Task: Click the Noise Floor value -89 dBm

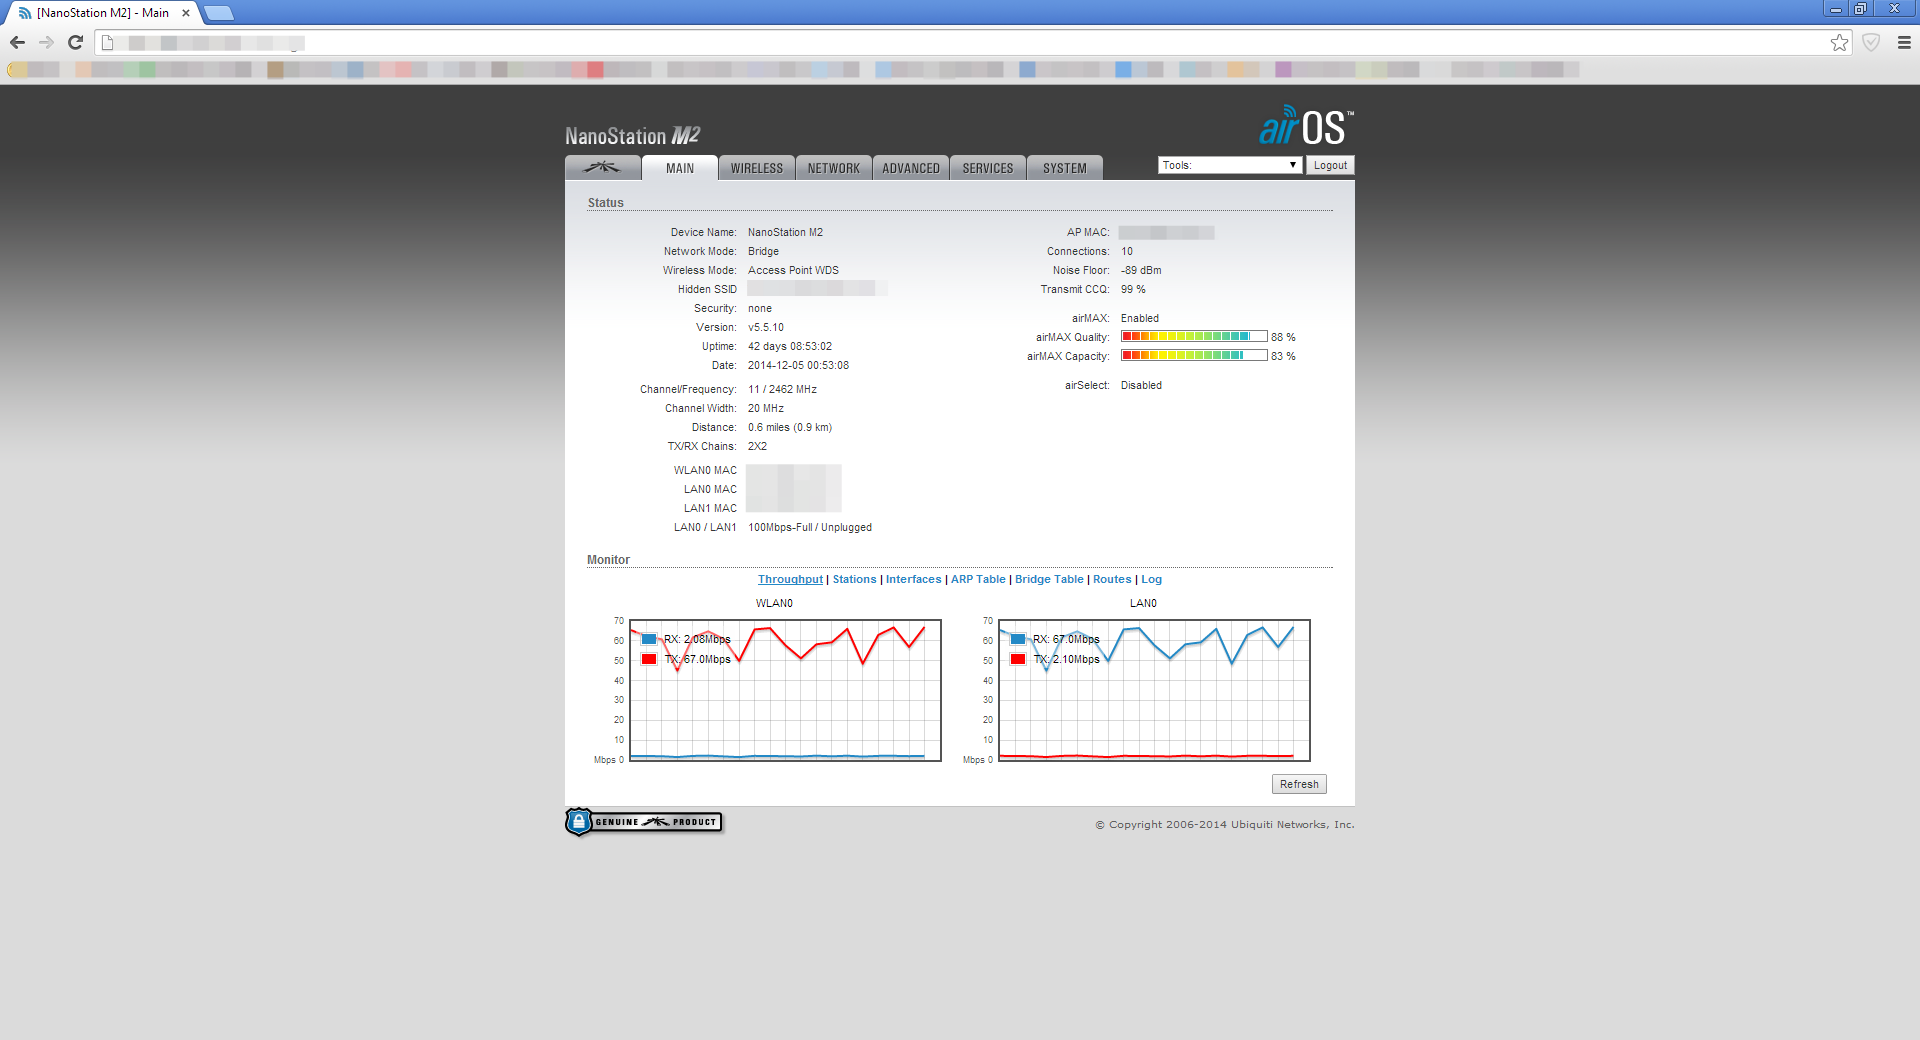Action: click(x=1141, y=270)
